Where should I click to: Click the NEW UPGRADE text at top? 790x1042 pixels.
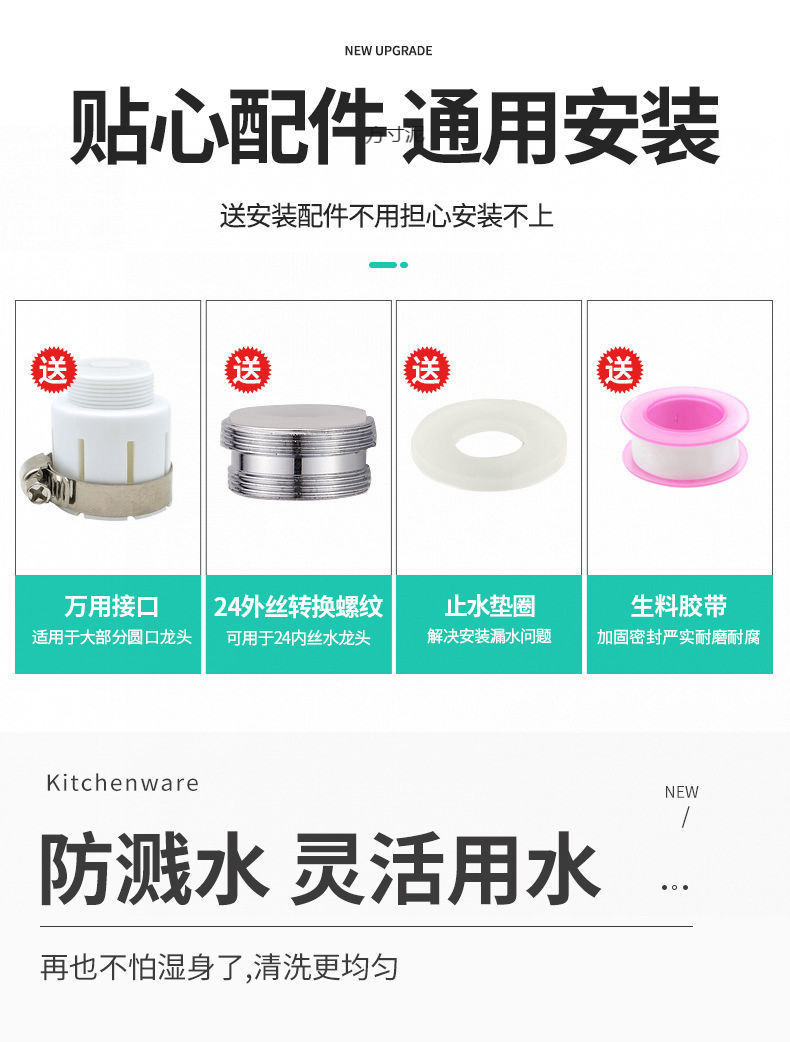(x=388, y=51)
